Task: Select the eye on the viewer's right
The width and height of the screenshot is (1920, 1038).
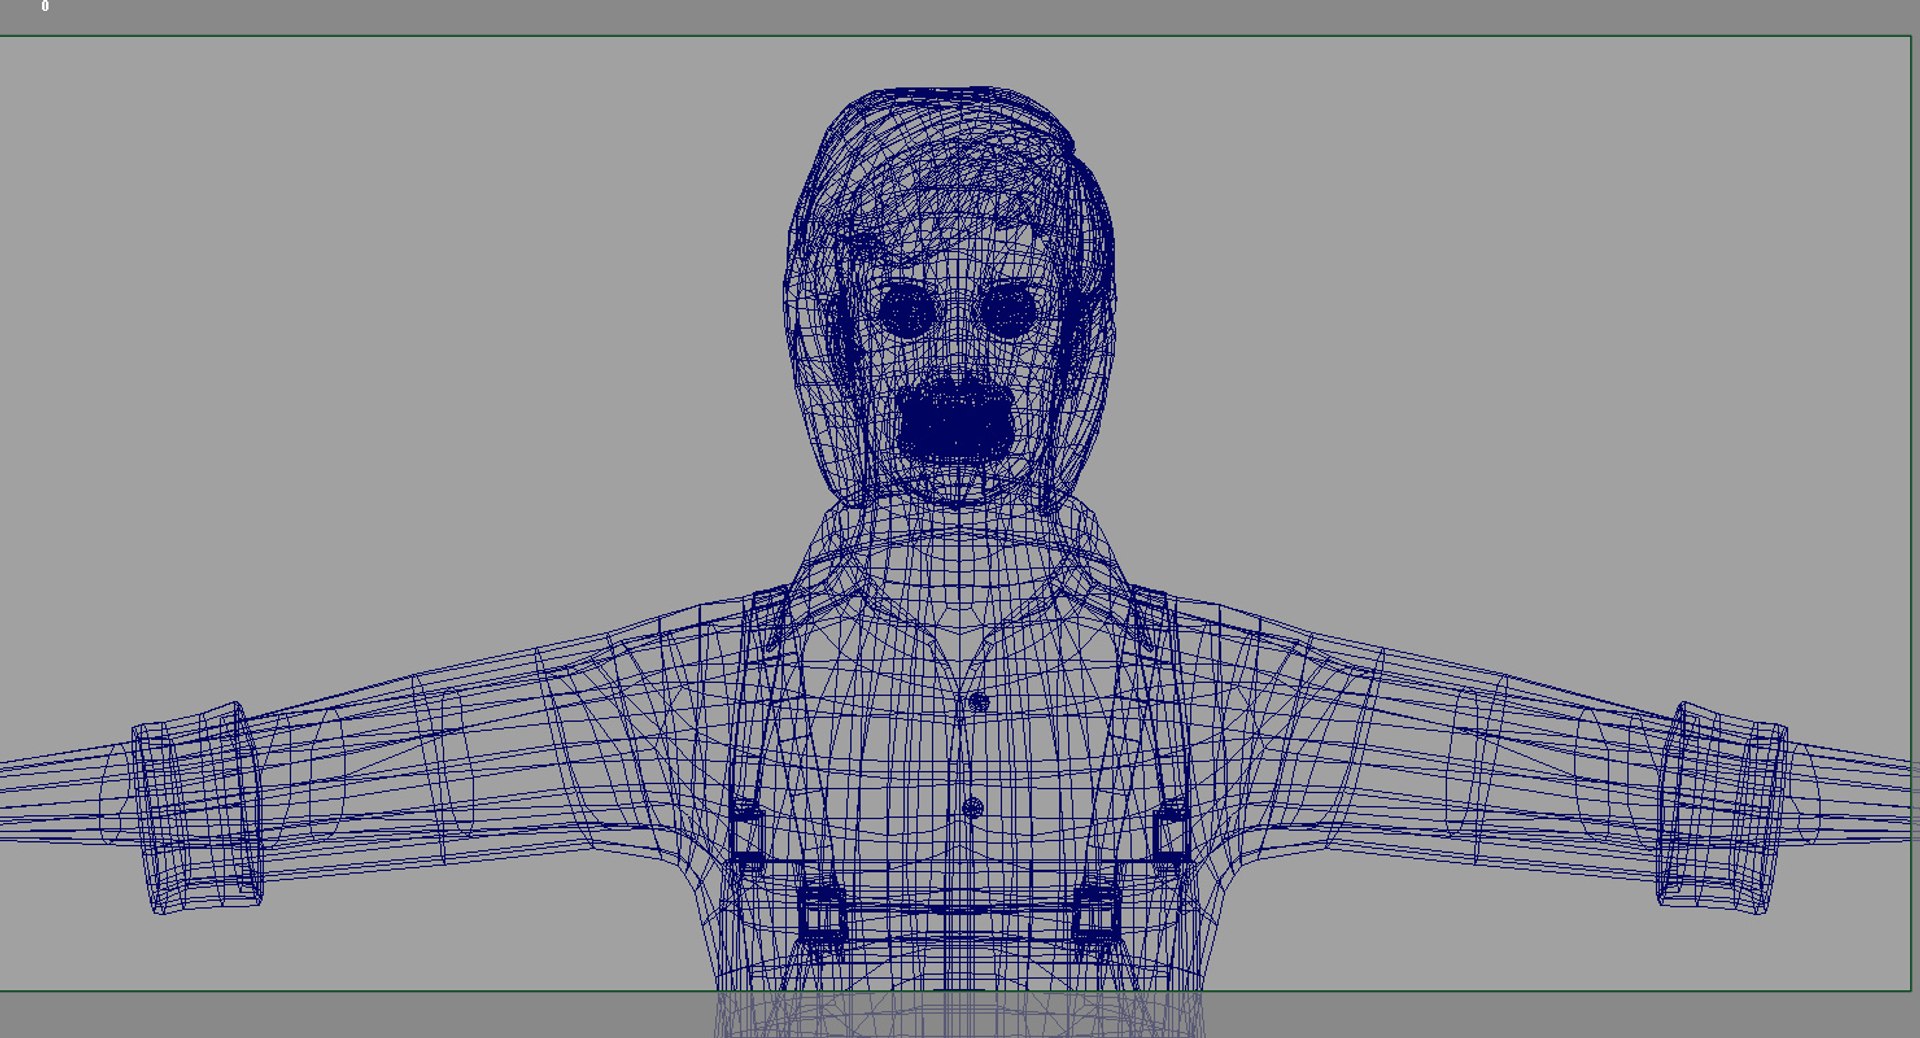Action: 1007,309
